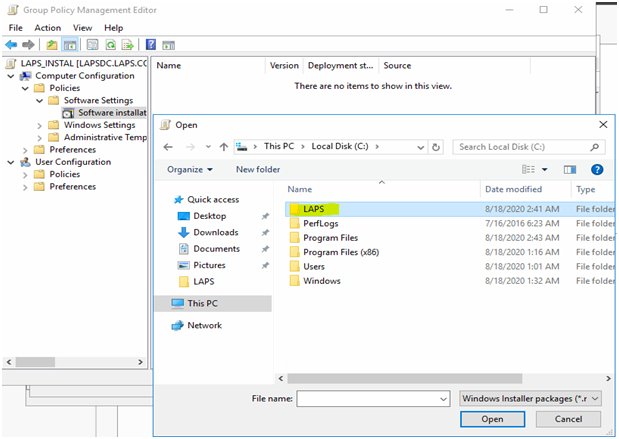Open the Help menu
The height and width of the screenshot is (439, 619).
point(114,28)
